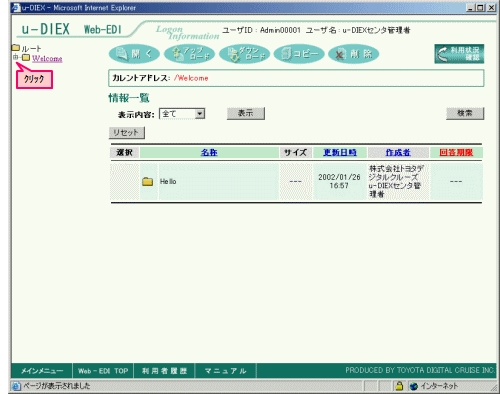This screenshot has width=500, height=394.
Task: Close the Internet Explorer window
Action: (x=492, y=7)
